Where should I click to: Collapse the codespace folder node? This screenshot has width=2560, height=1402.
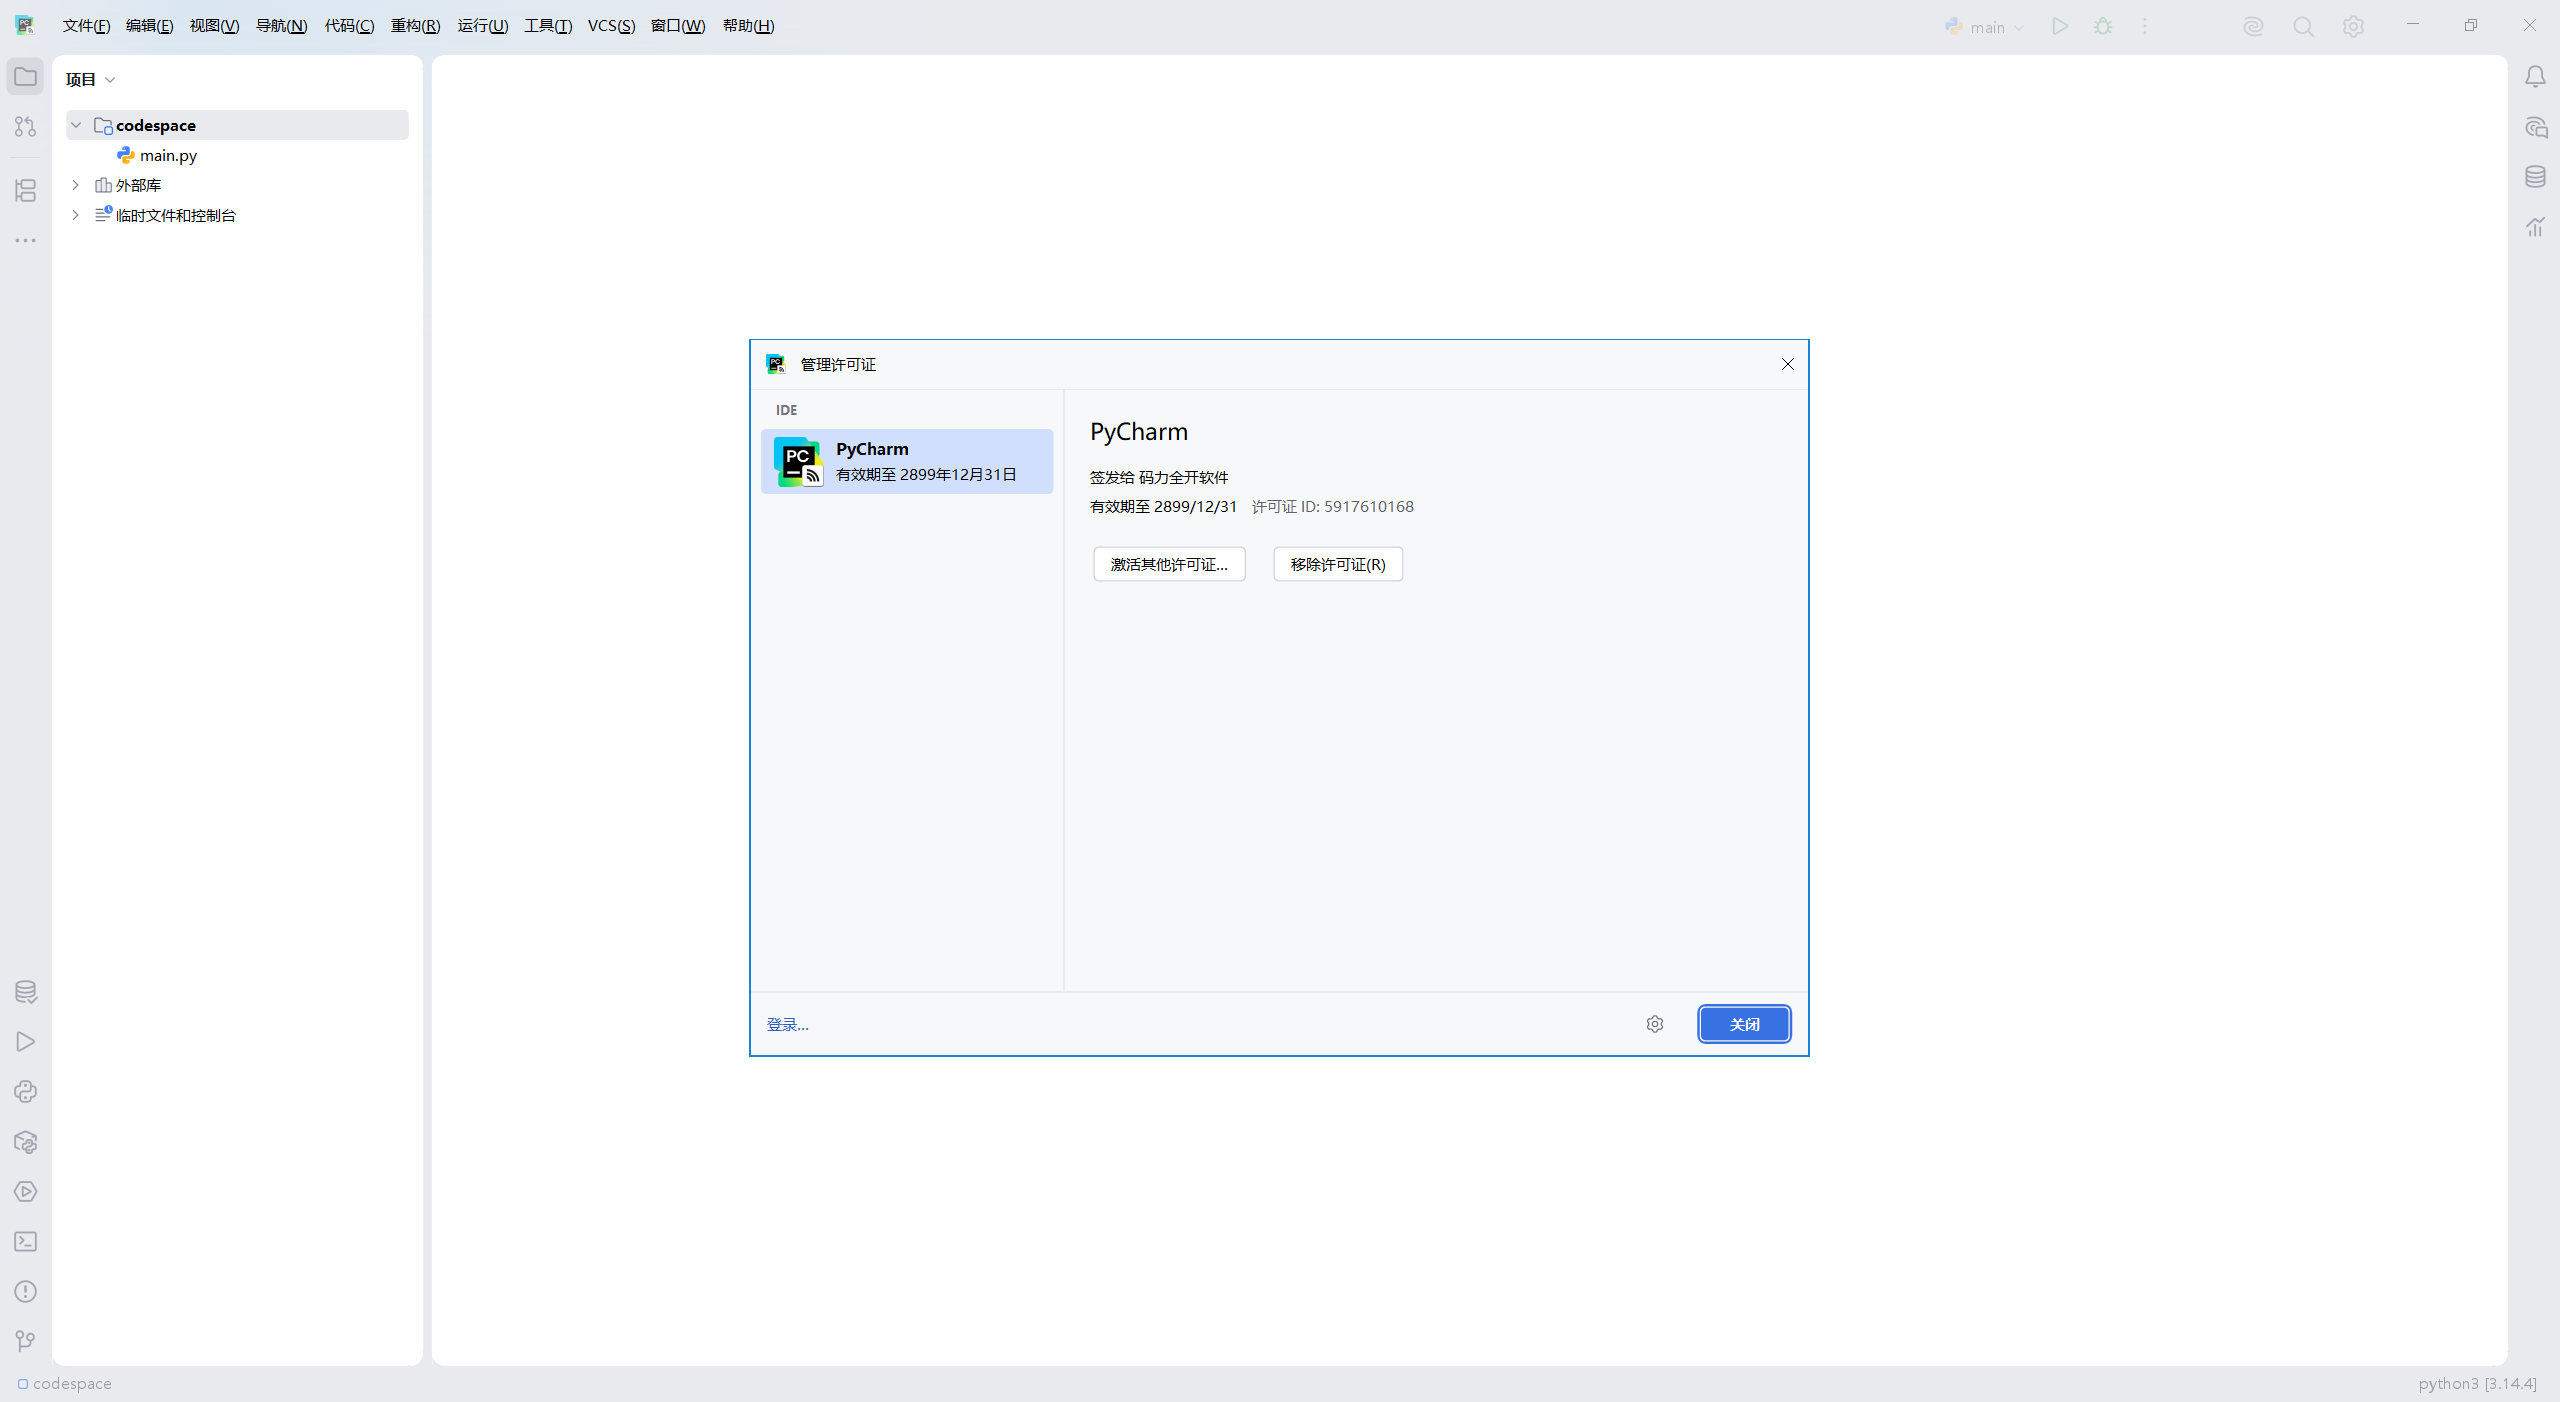coord(76,125)
